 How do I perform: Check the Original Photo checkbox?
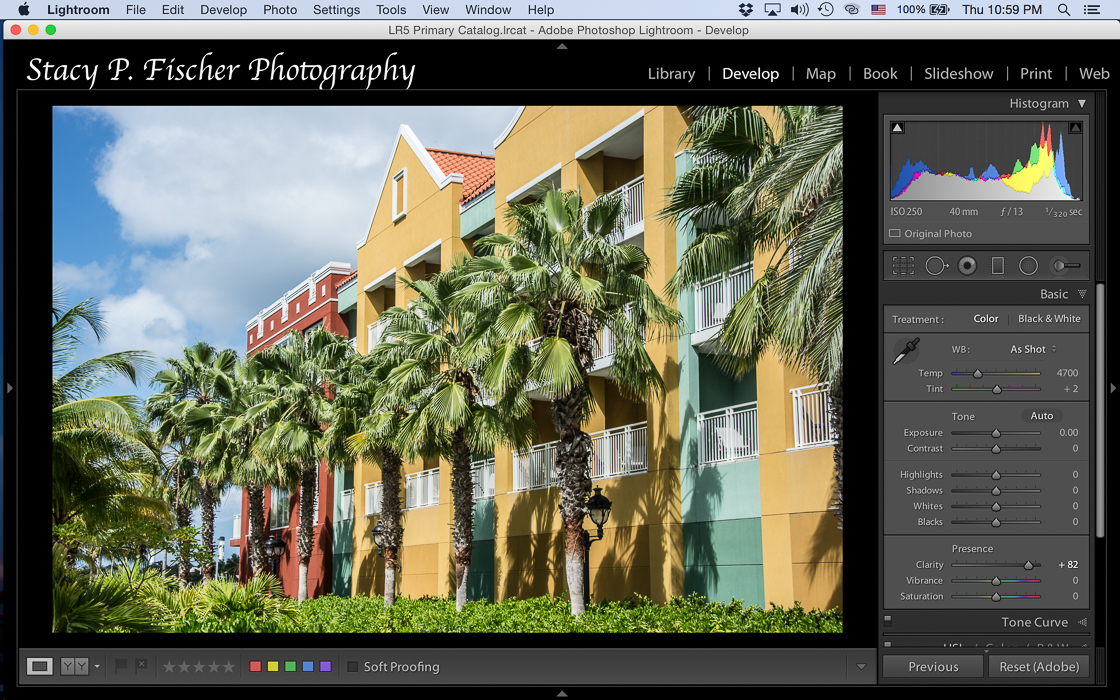tap(894, 234)
